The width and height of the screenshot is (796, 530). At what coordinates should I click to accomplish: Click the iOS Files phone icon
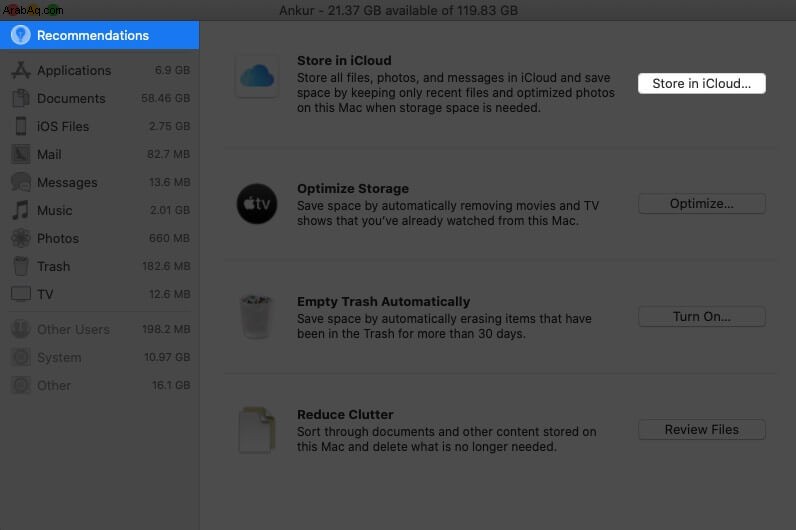pyautogui.click(x=21, y=126)
